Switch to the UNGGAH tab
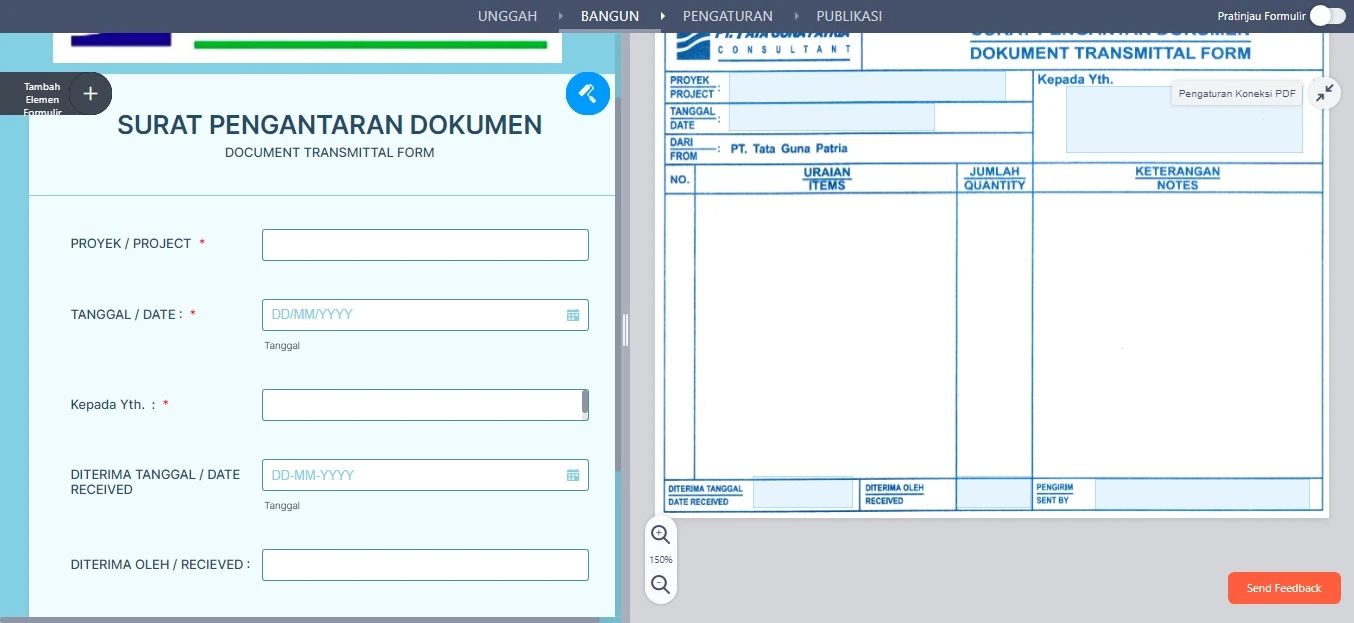1354x623 pixels. (507, 16)
